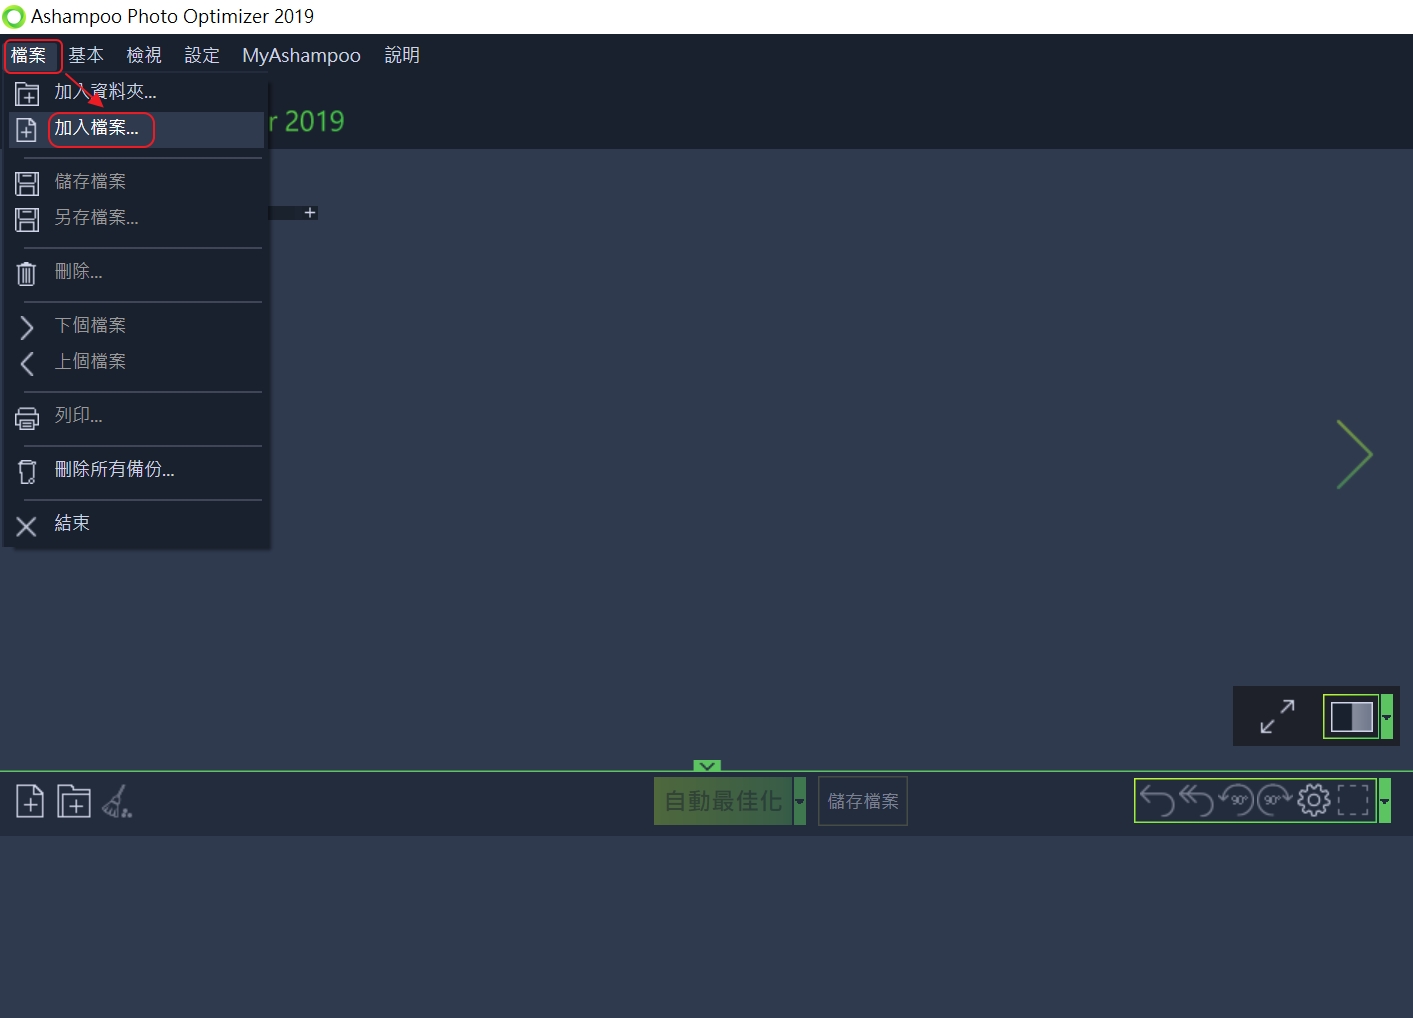Click the broom clear-list icon
This screenshot has width=1413, height=1018.
point(117,801)
